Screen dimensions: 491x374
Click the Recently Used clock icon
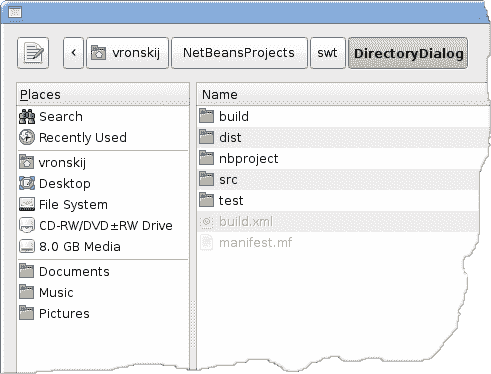(27, 137)
